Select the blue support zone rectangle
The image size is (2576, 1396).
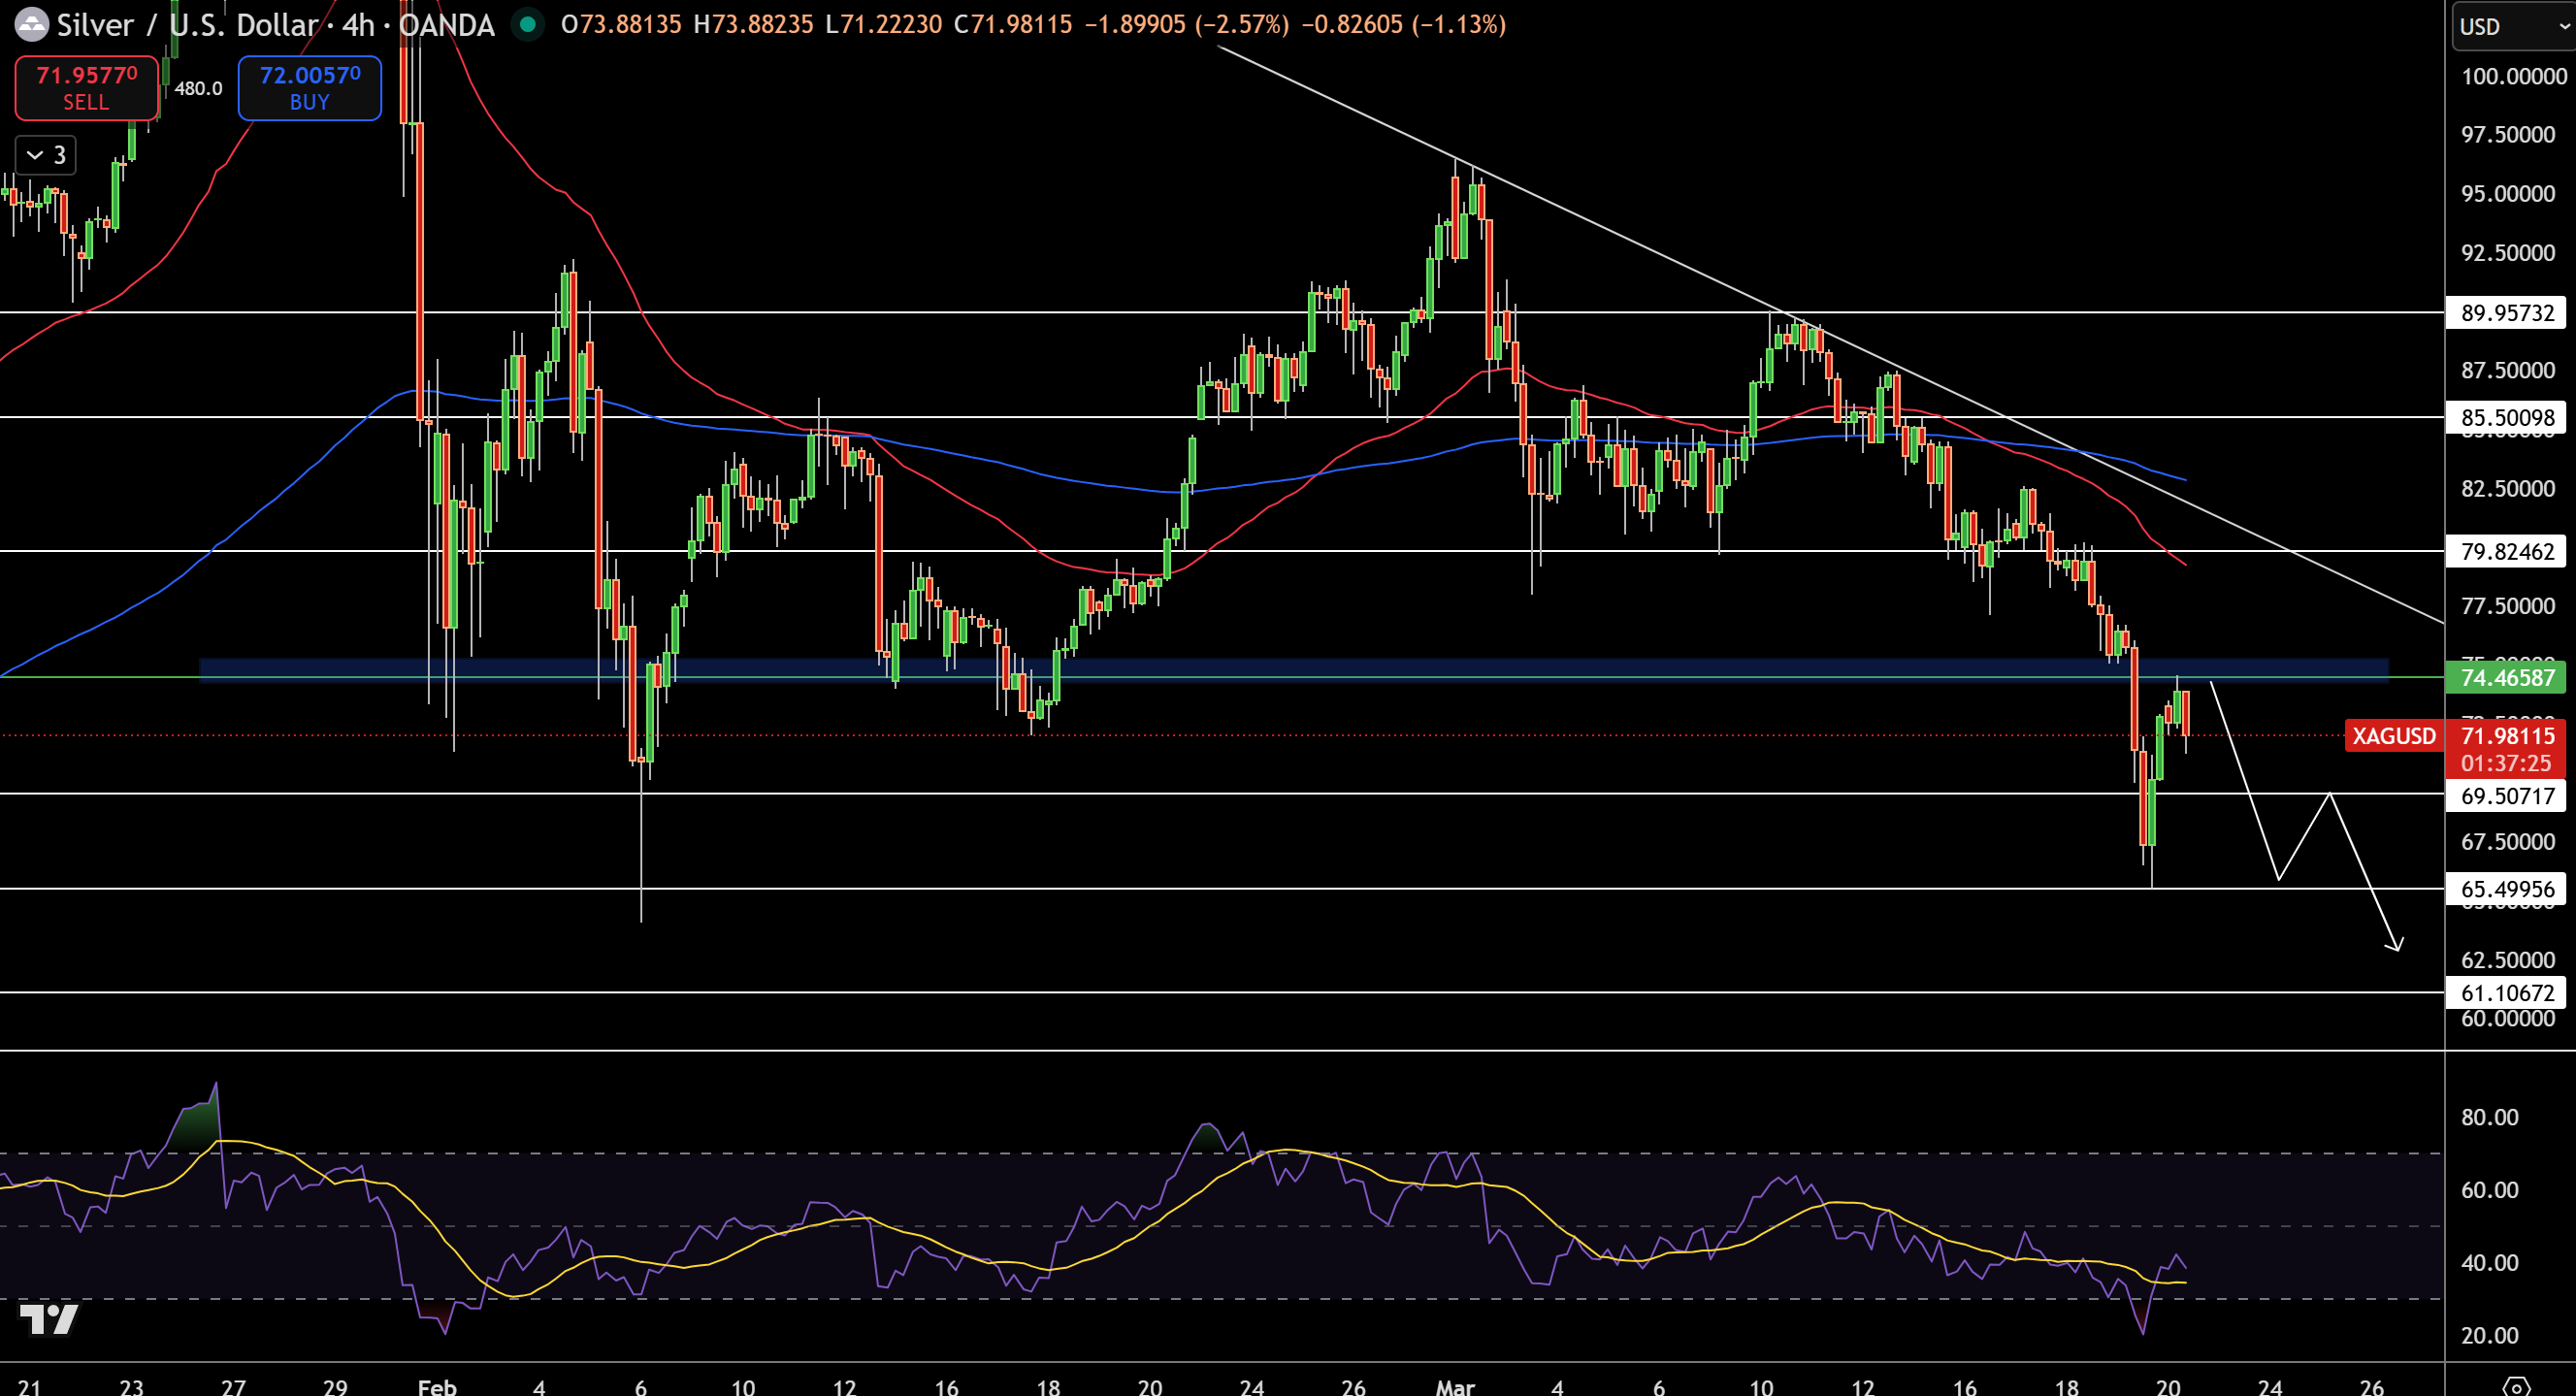click(1293, 669)
